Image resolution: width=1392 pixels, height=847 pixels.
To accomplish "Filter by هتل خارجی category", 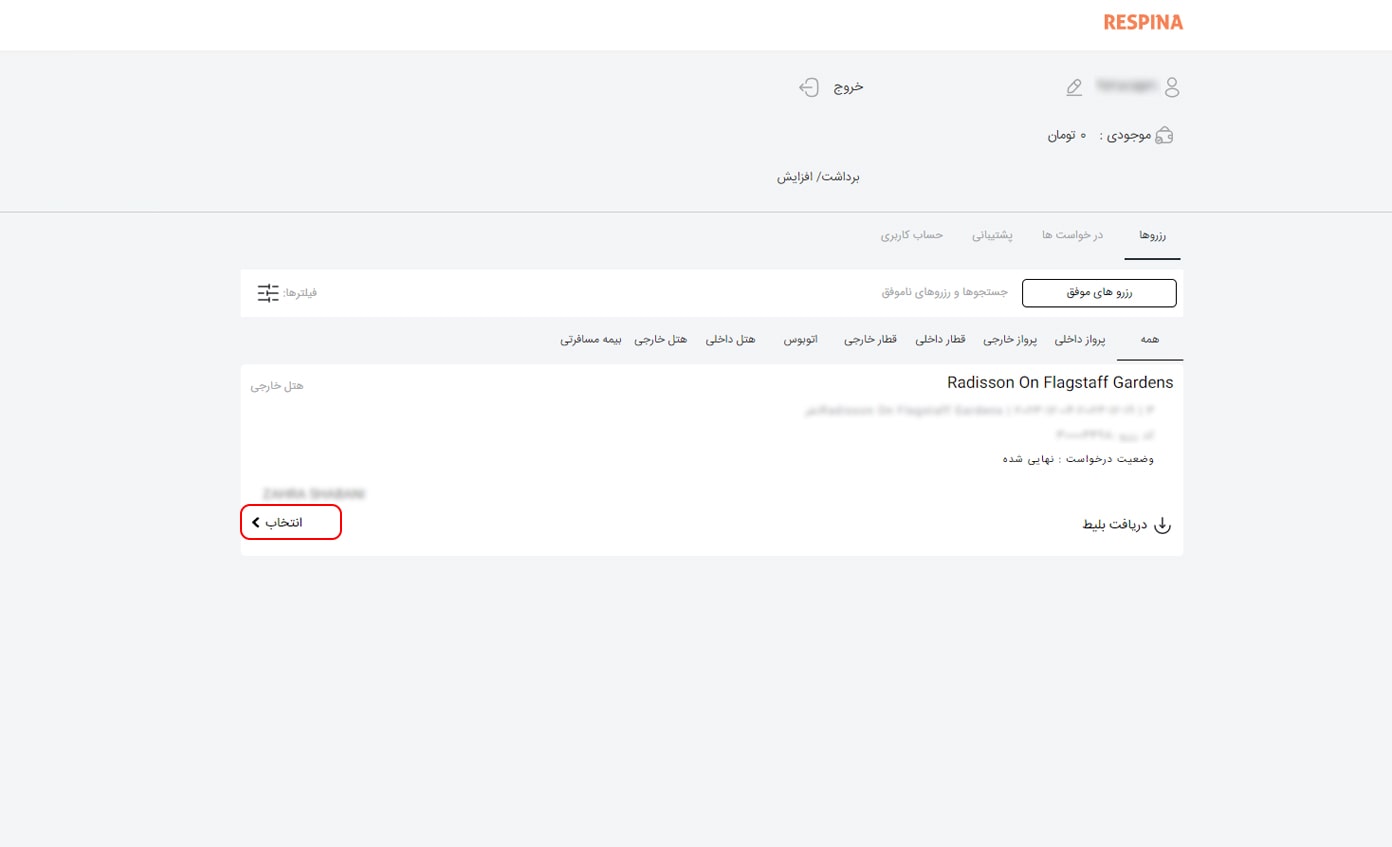I will coord(661,340).
